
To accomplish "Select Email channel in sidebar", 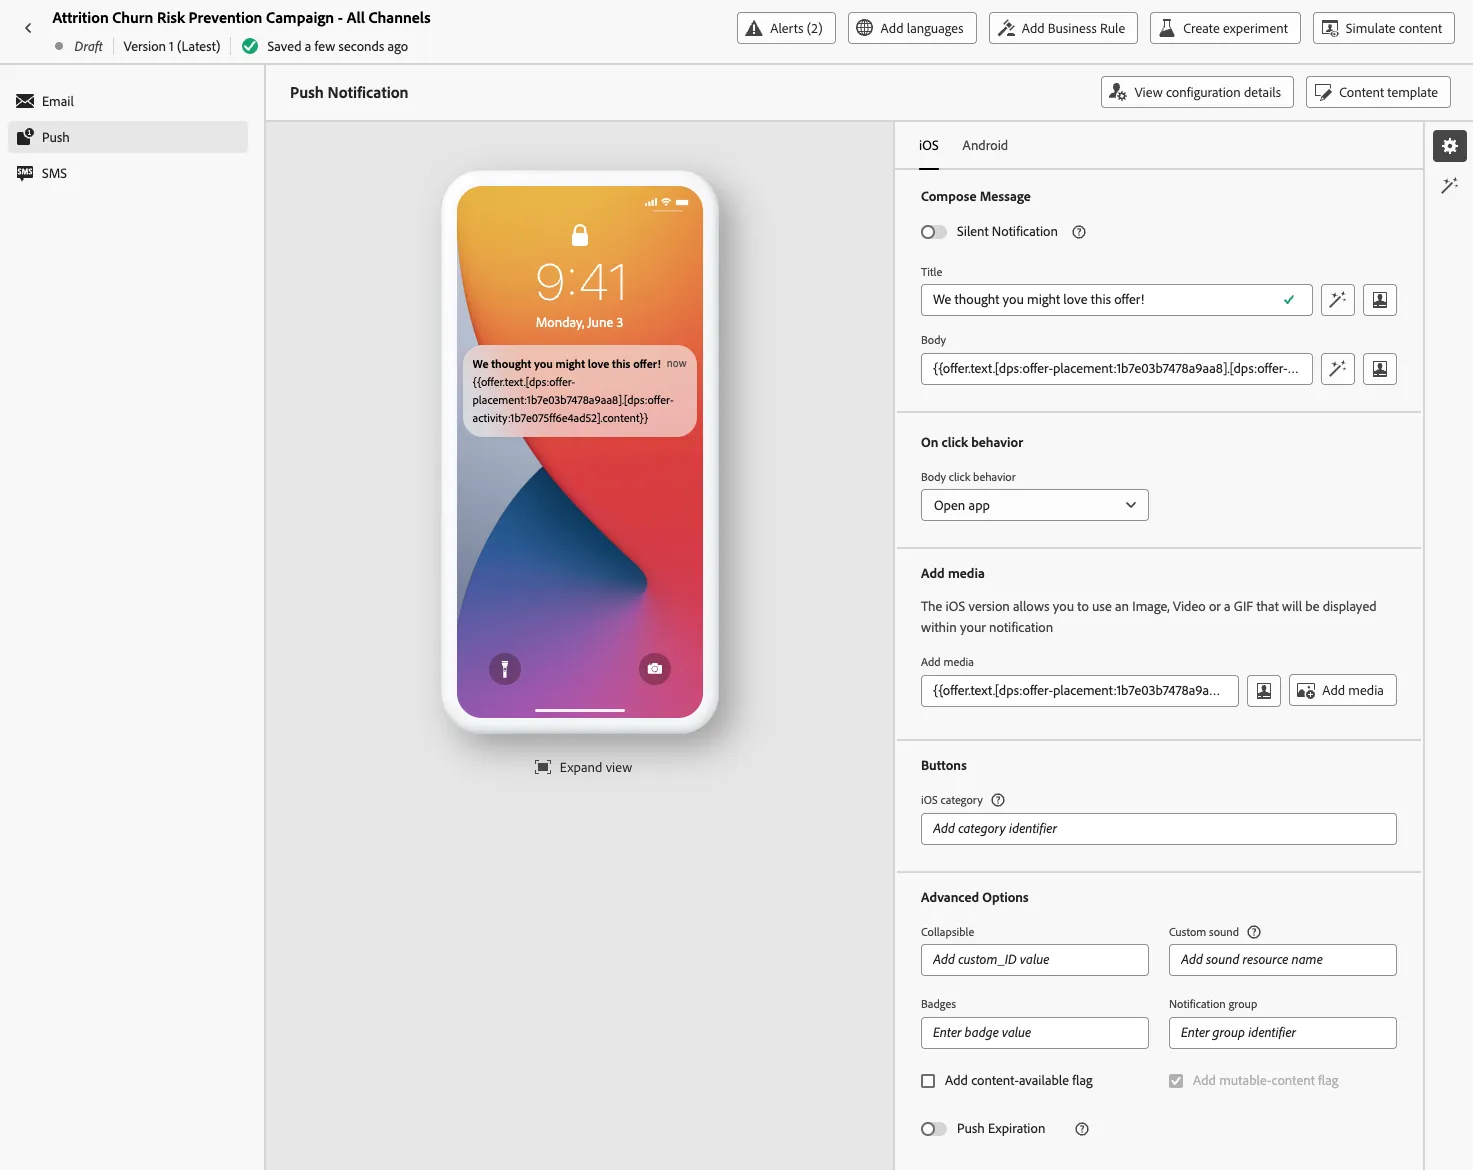I will 128,101.
